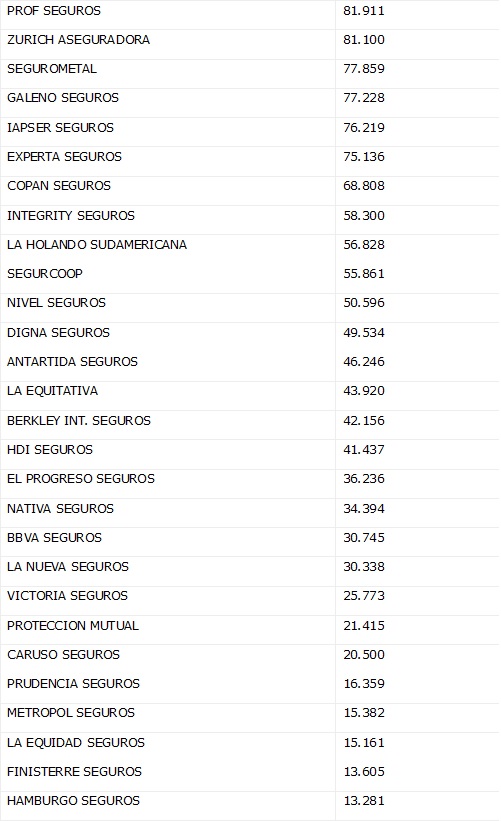The width and height of the screenshot is (501, 821).
Task: Select the PROF SEGUROS cell
Action: click(x=54, y=10)
